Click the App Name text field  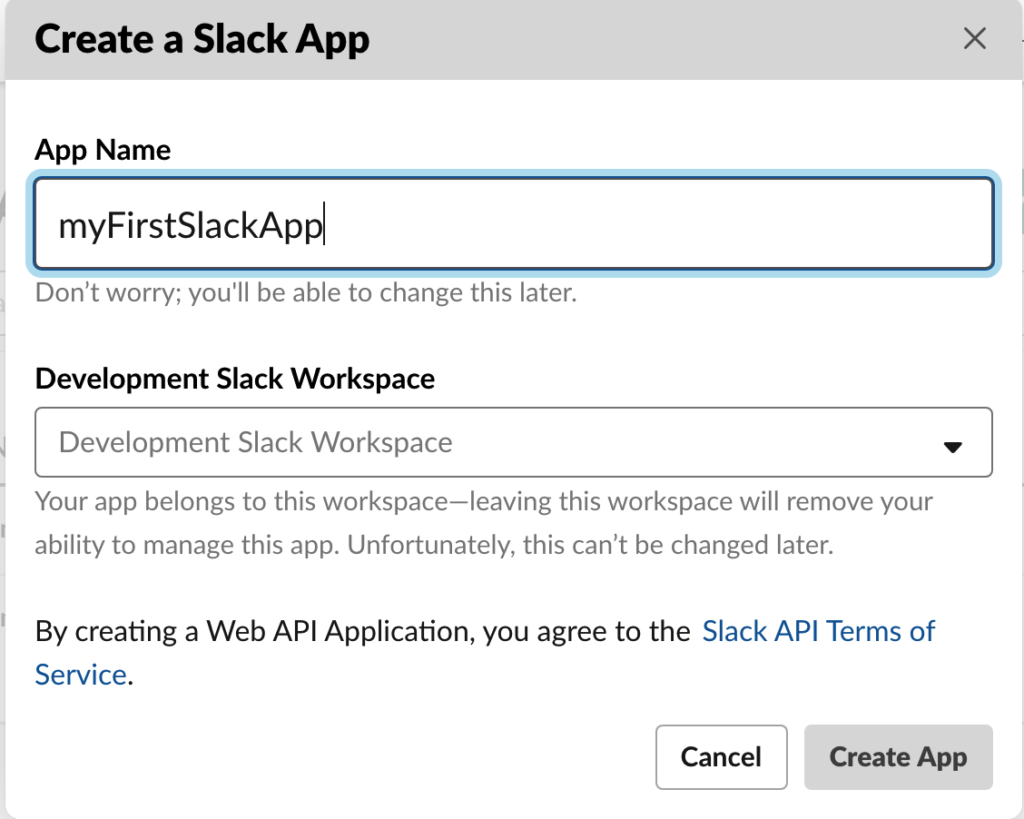(x=513, y=225)
